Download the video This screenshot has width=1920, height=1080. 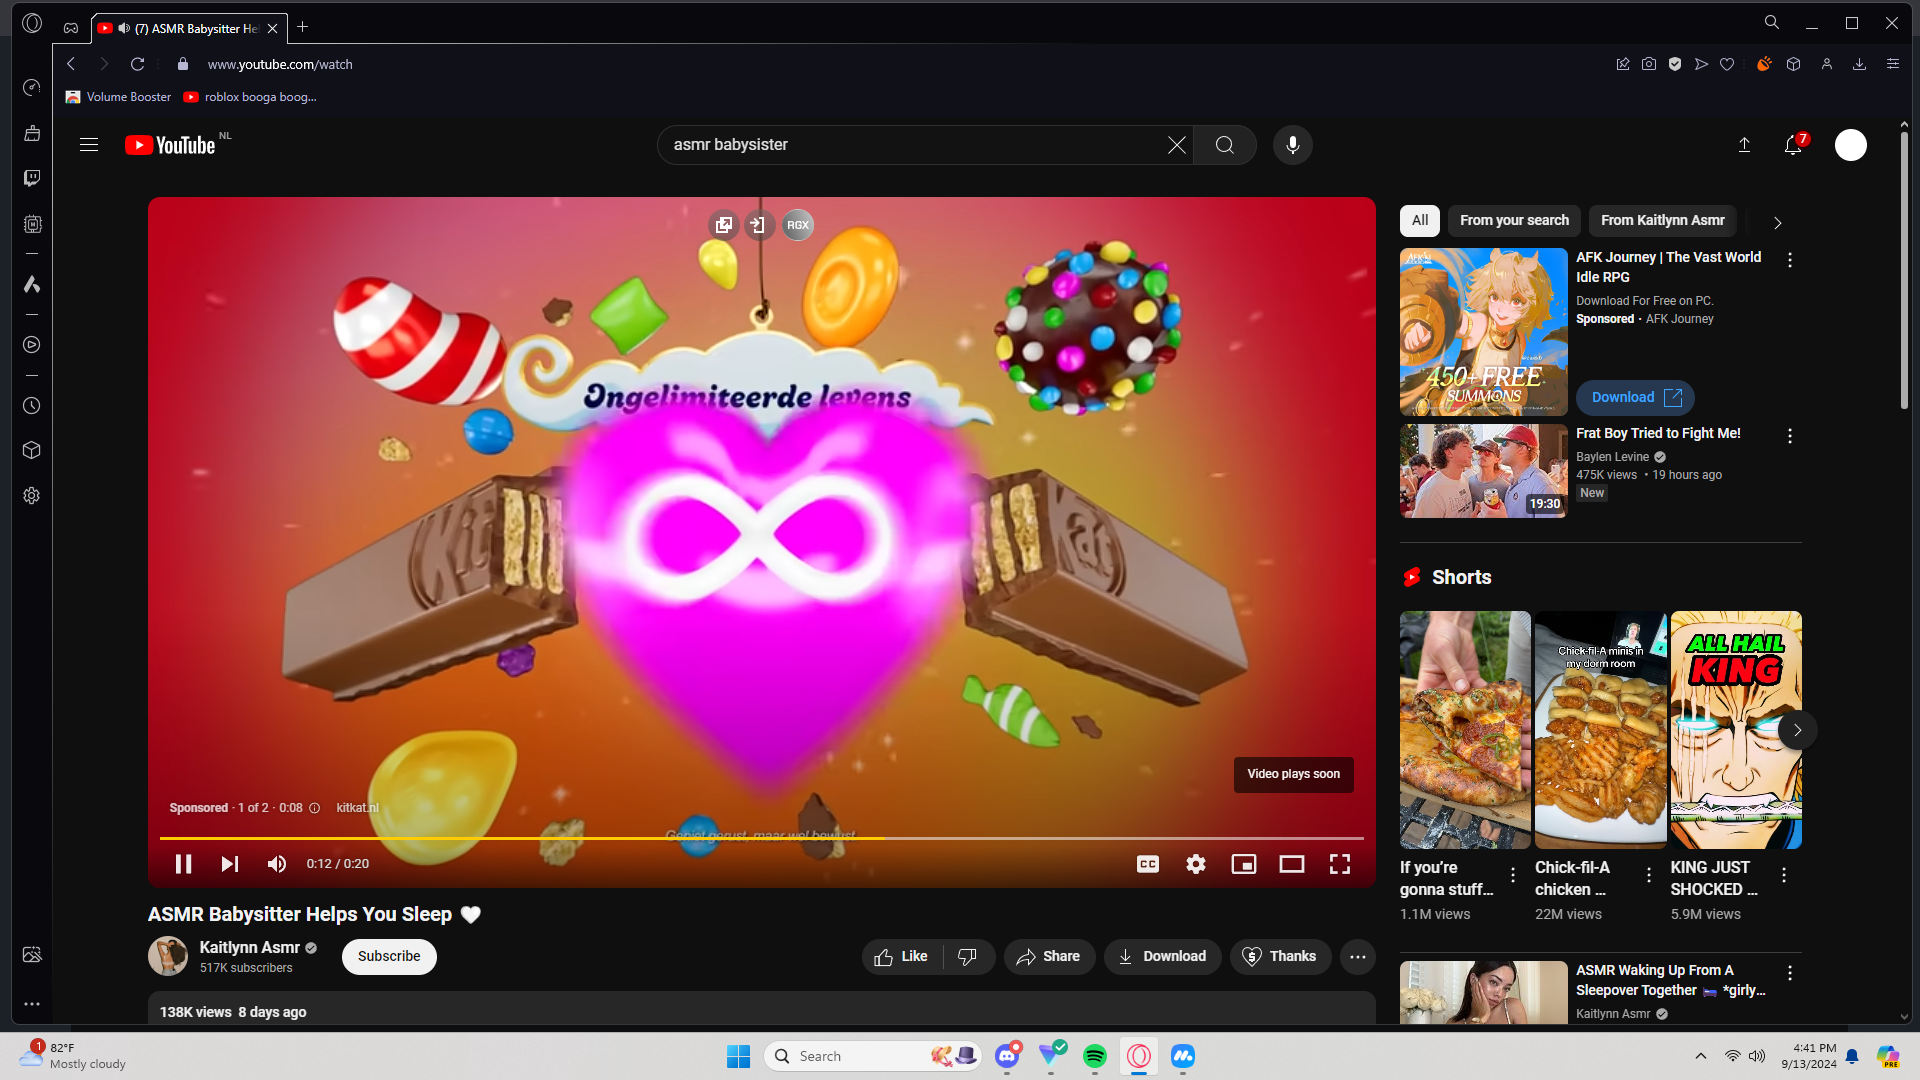pyautogui.click(x=1162, y=957)
